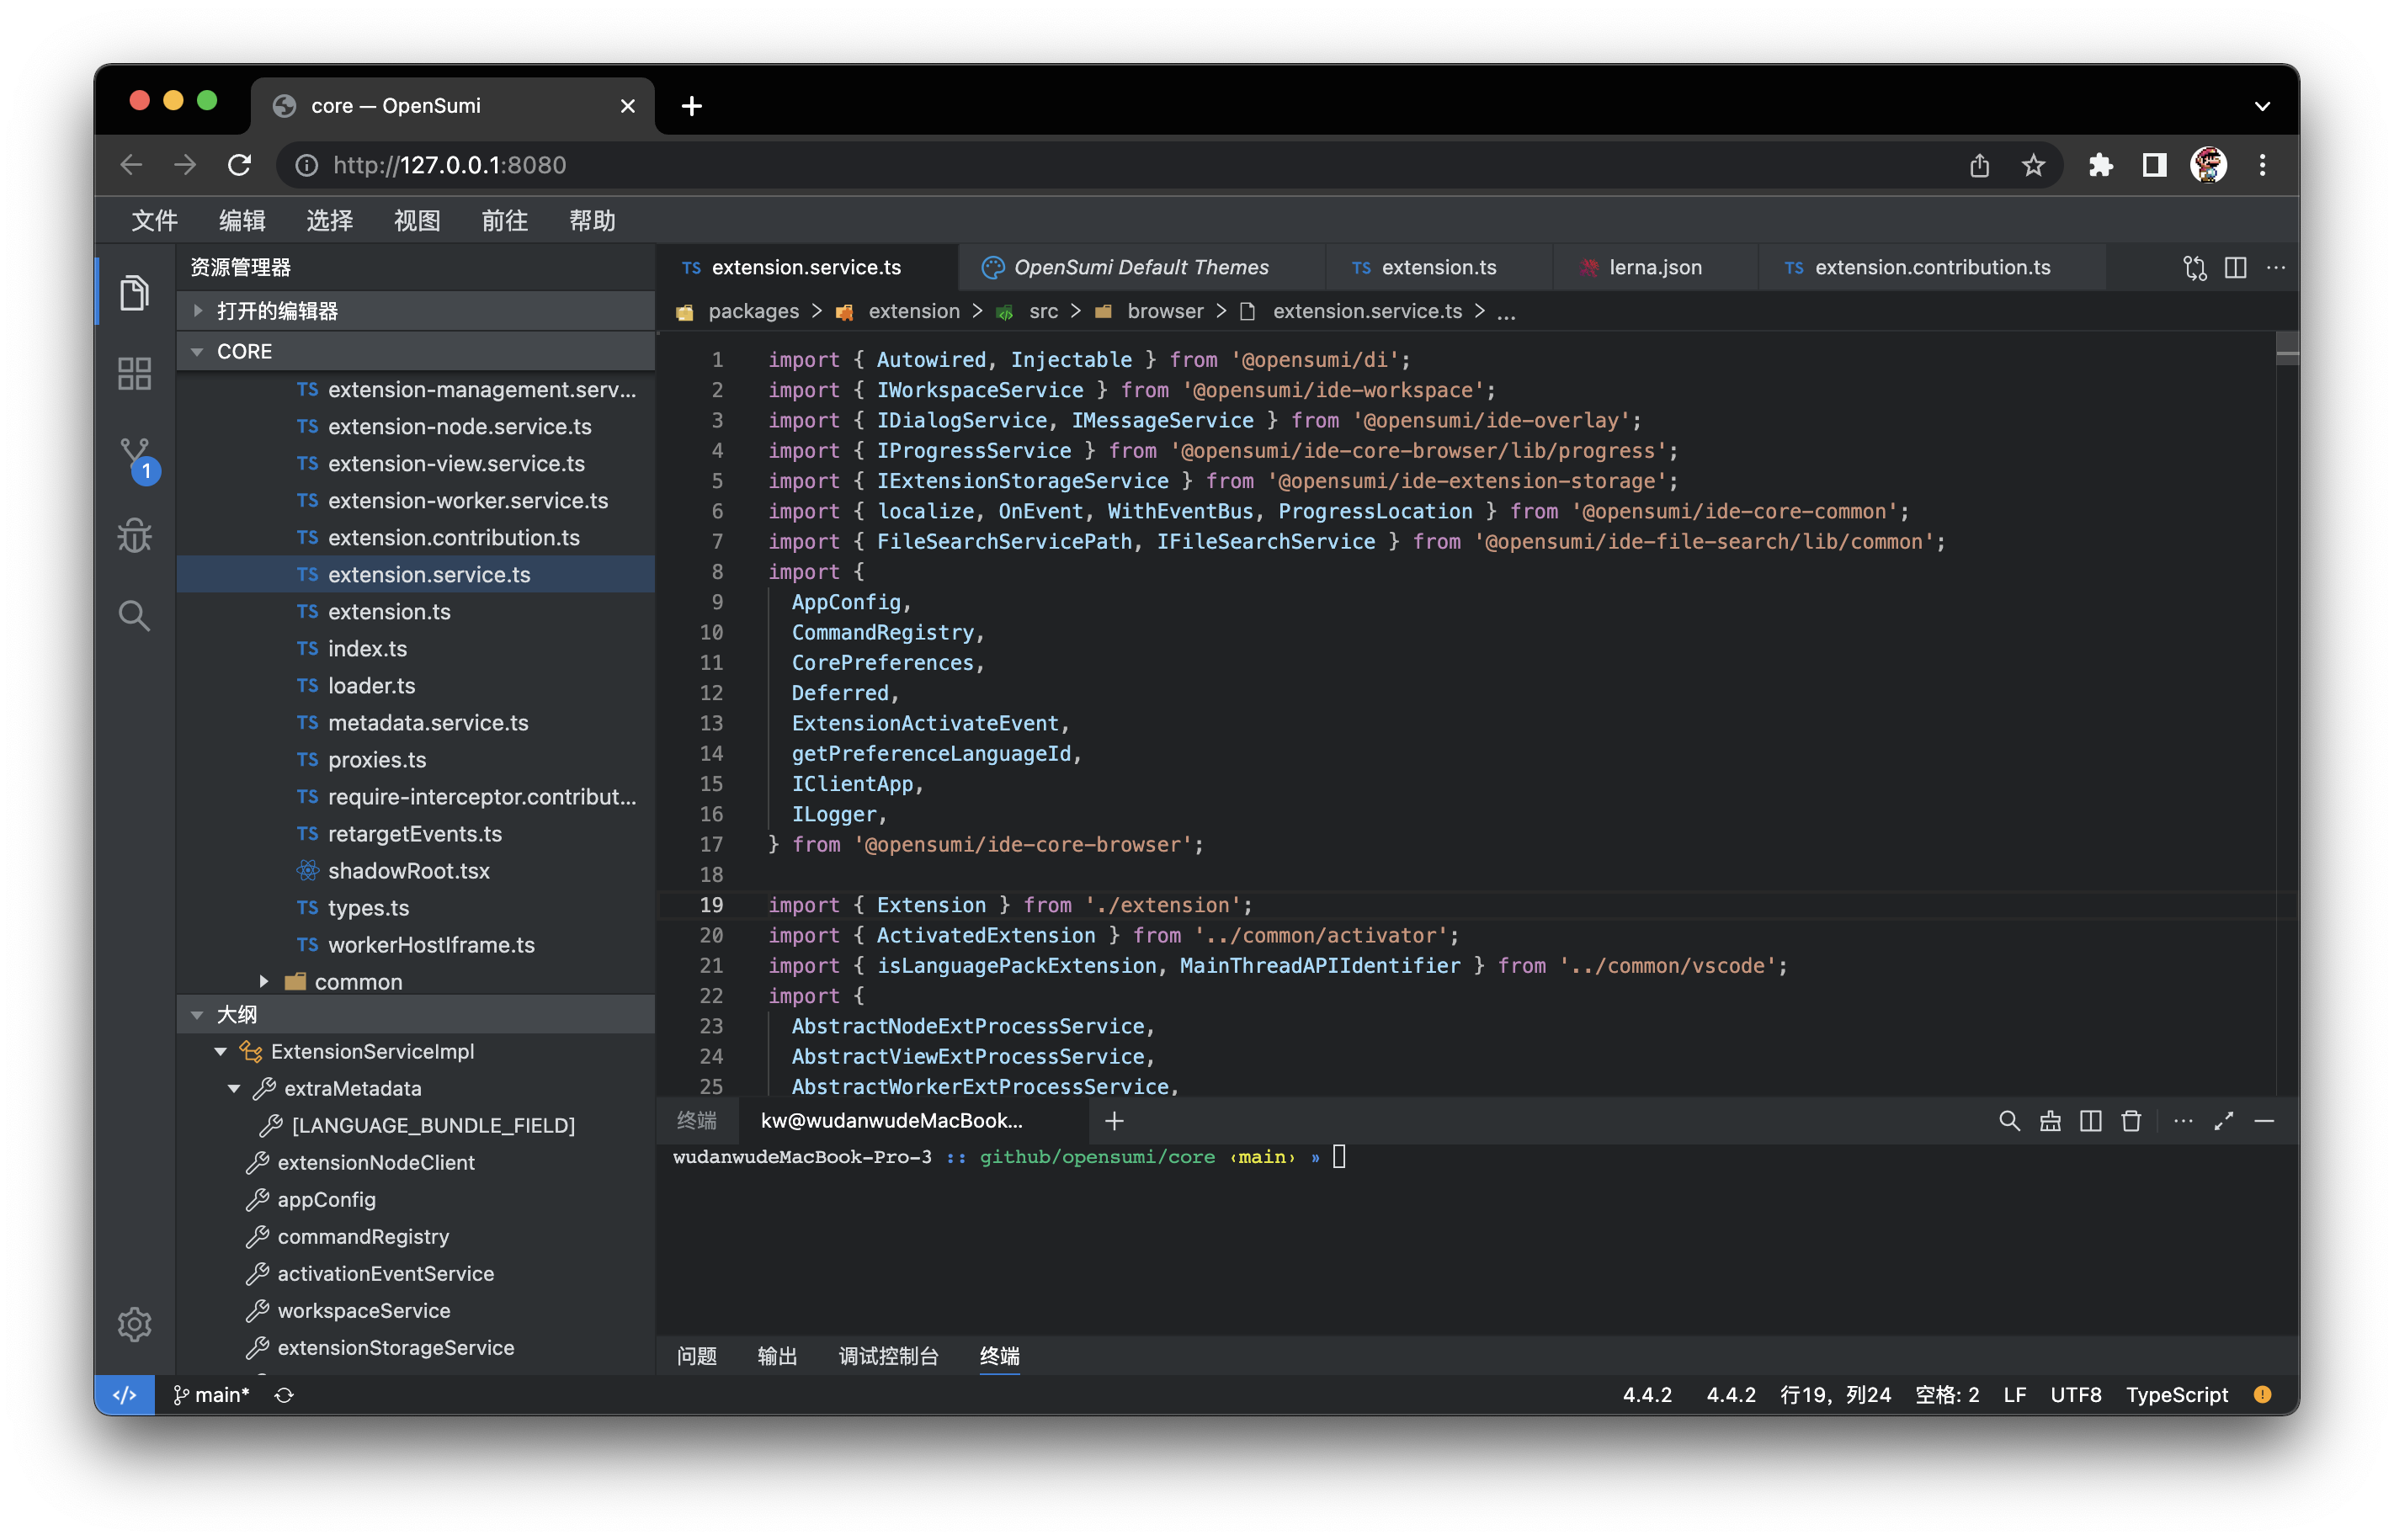Collapse ExtensionServiceImpl in outline
The height and width of the screenshot is (1540, 2394).
[x=220, y=1051]
